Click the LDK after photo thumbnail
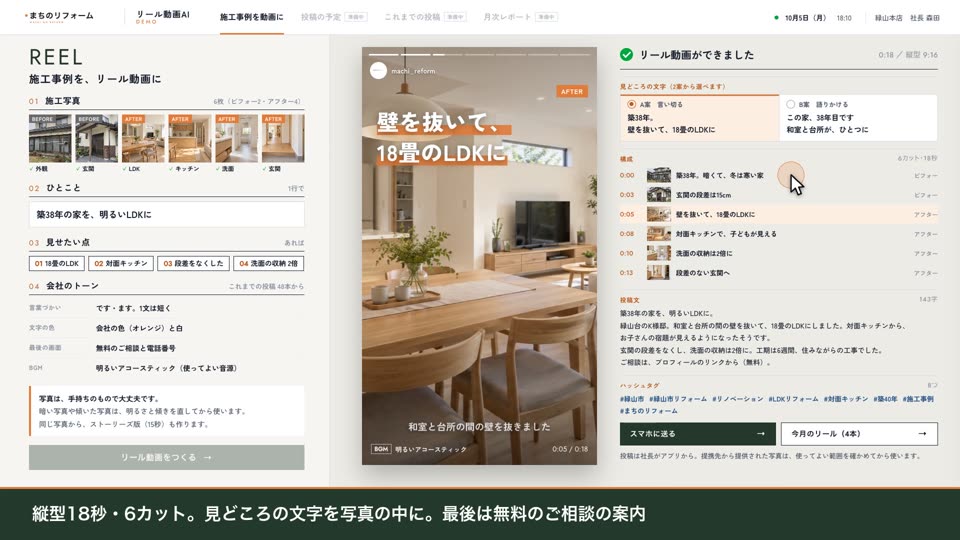Image resolution: width=960 pixels, height=540 pixels. (143, 138)
